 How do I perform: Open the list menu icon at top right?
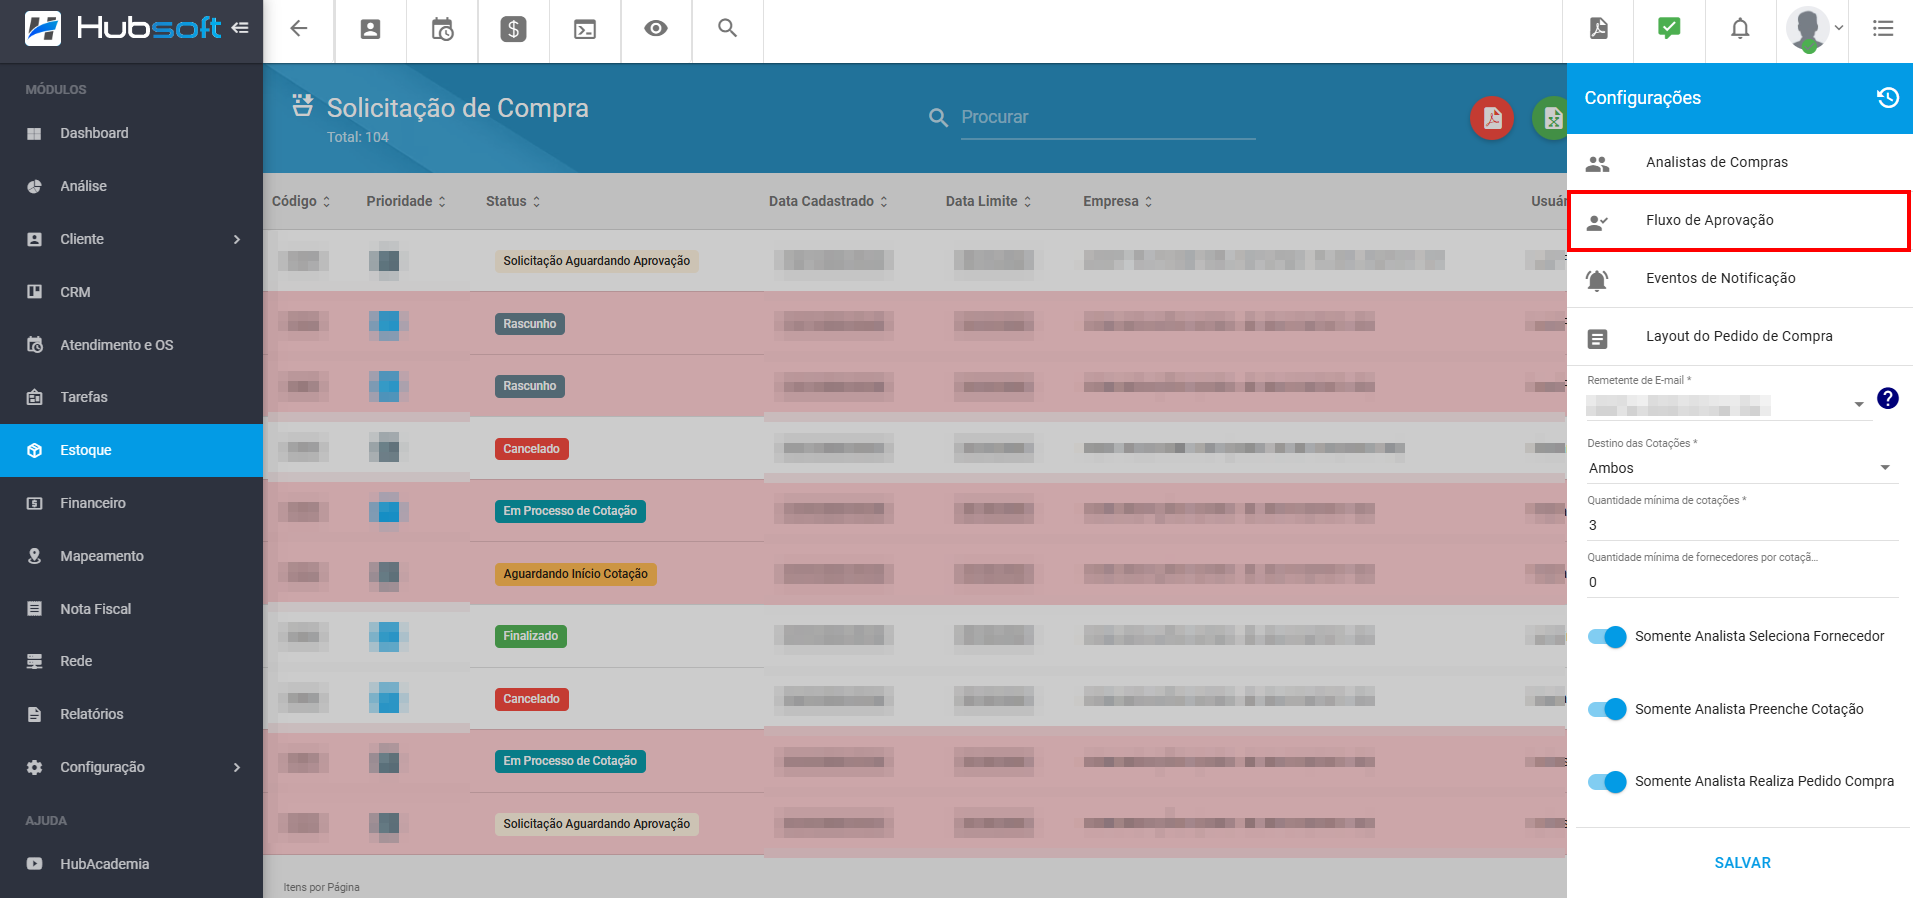1883,29
